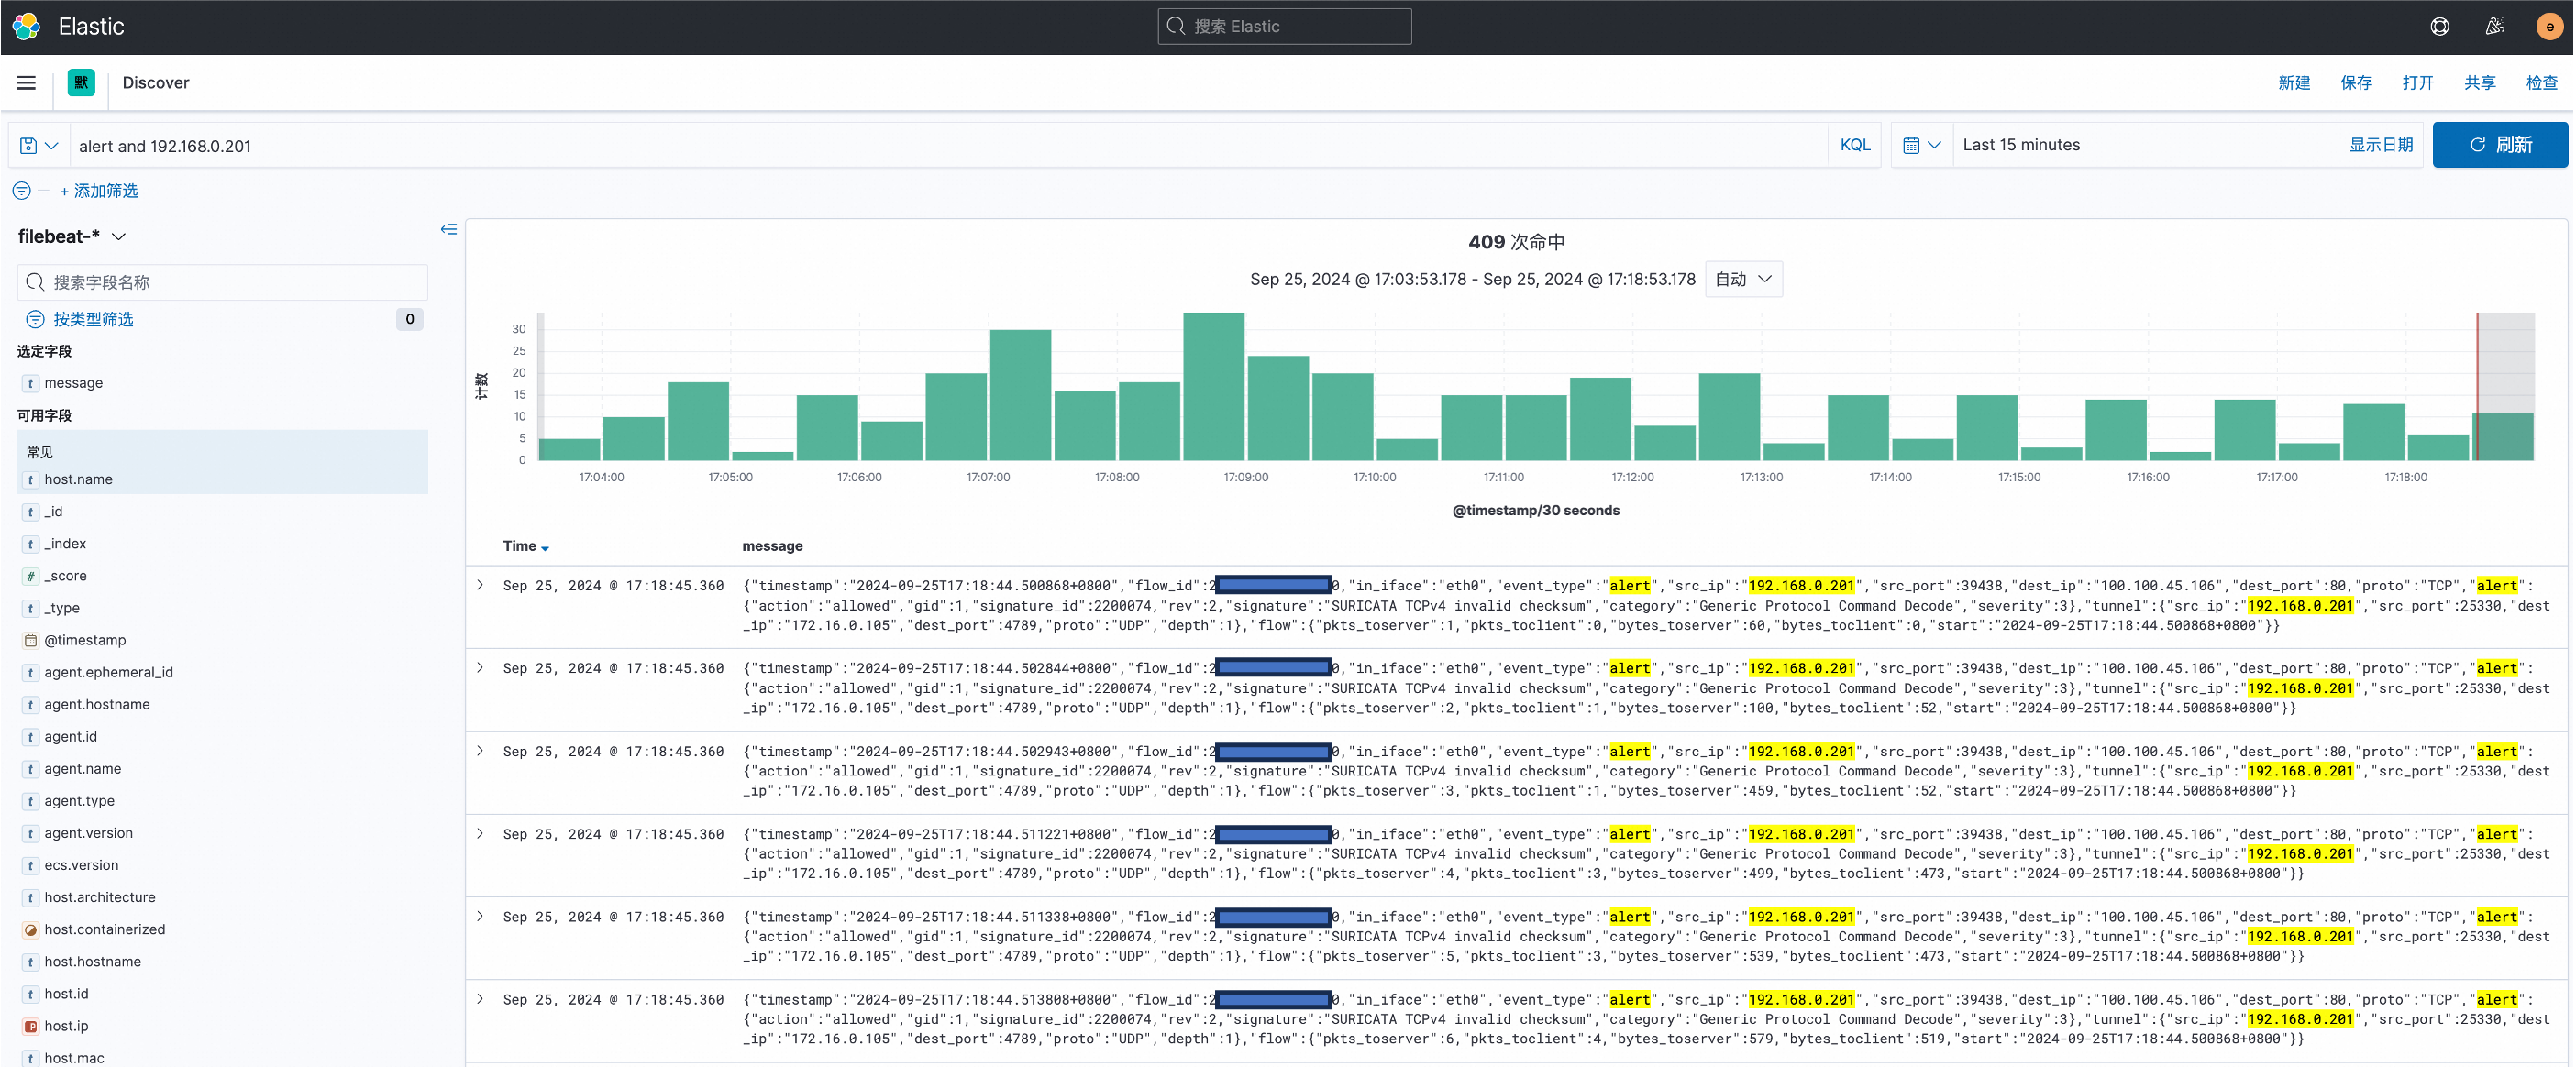Click 新建 to create a new search
The height and width of the screenshot is (1067, 2576).
pyautogui.click(x=2294, y=83)
